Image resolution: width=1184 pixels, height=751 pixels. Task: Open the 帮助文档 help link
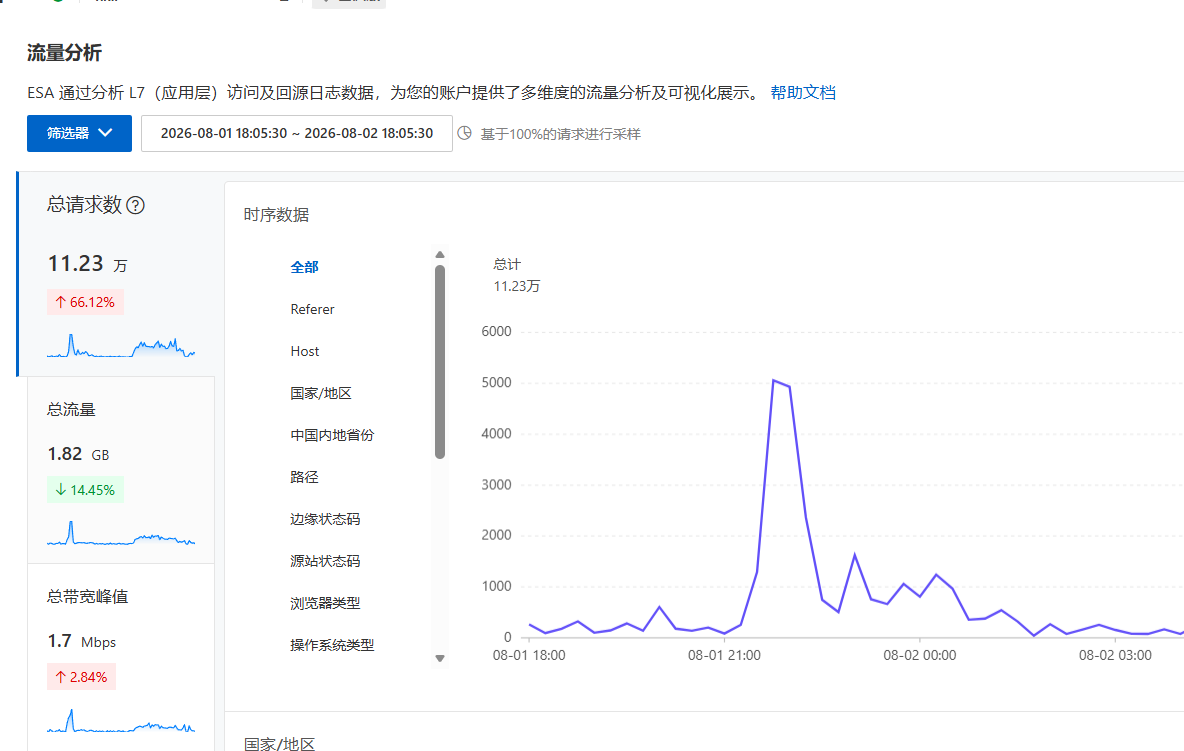click(x=803, y=93)
